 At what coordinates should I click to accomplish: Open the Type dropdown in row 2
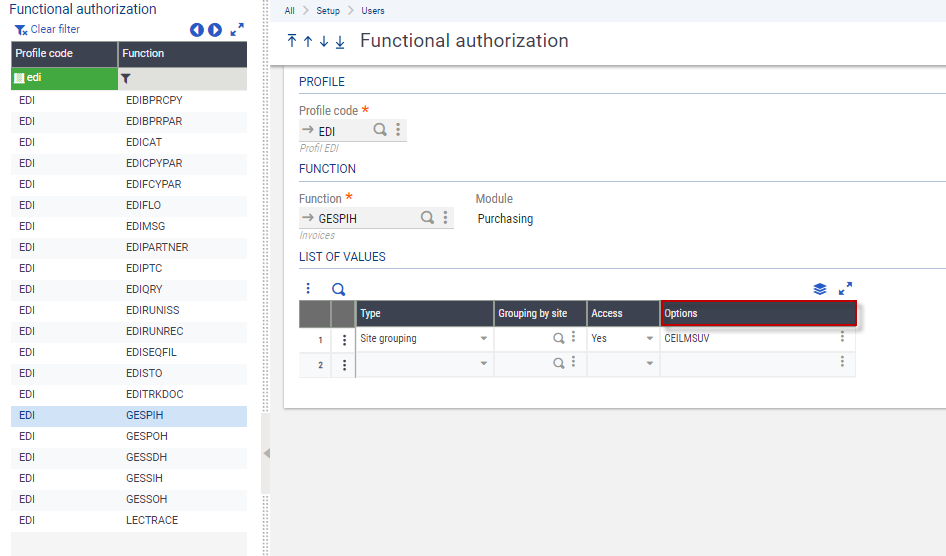pos(484,365)
